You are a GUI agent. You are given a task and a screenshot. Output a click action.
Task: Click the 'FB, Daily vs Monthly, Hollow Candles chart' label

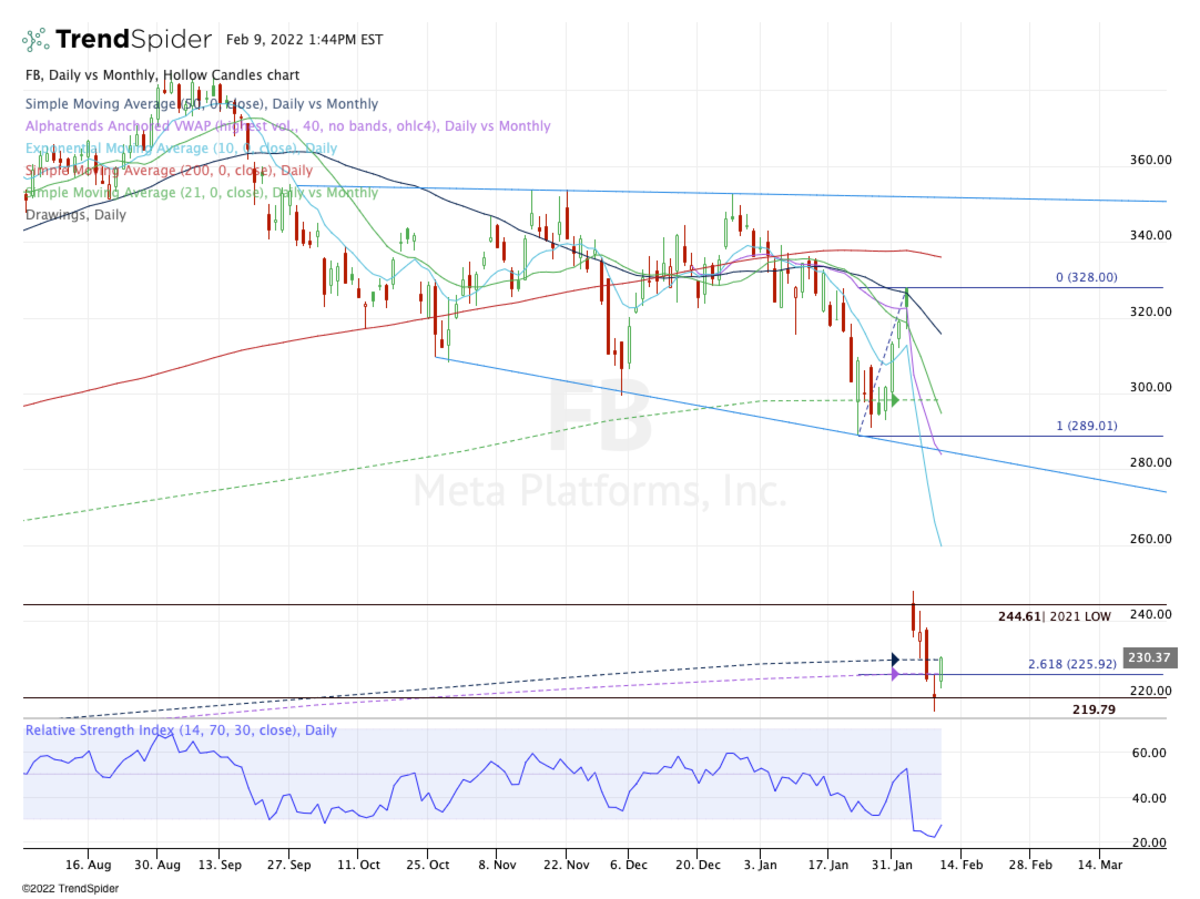click(162, 75)
